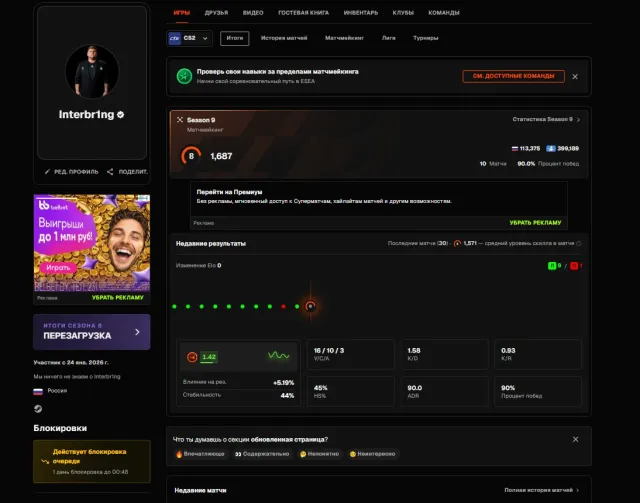This screenshot has width=640, height=503.
Task: Switch to the Матчмейкинг sub-tab
Action: [x=344, y=38]
